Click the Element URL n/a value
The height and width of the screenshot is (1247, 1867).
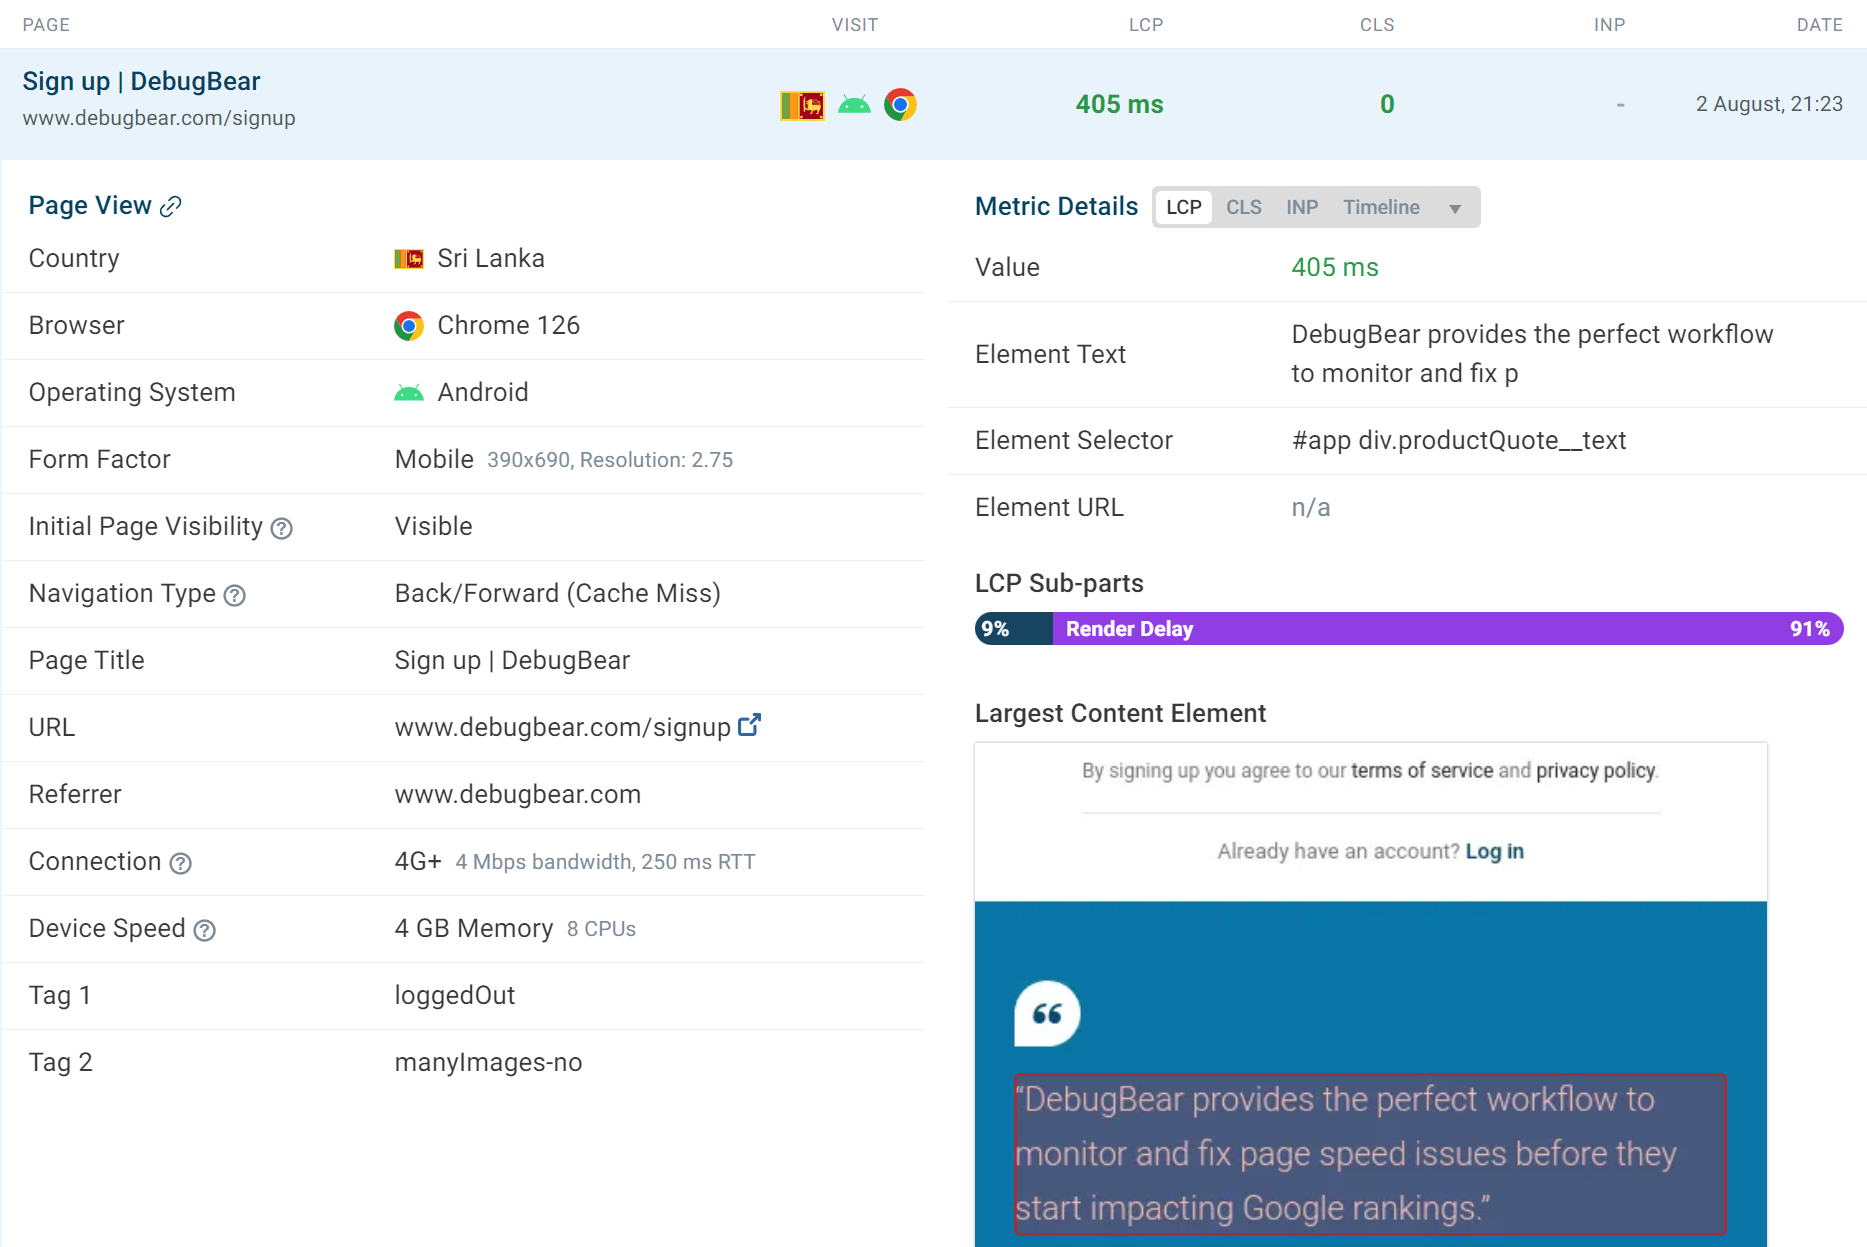pos(1311,507)
